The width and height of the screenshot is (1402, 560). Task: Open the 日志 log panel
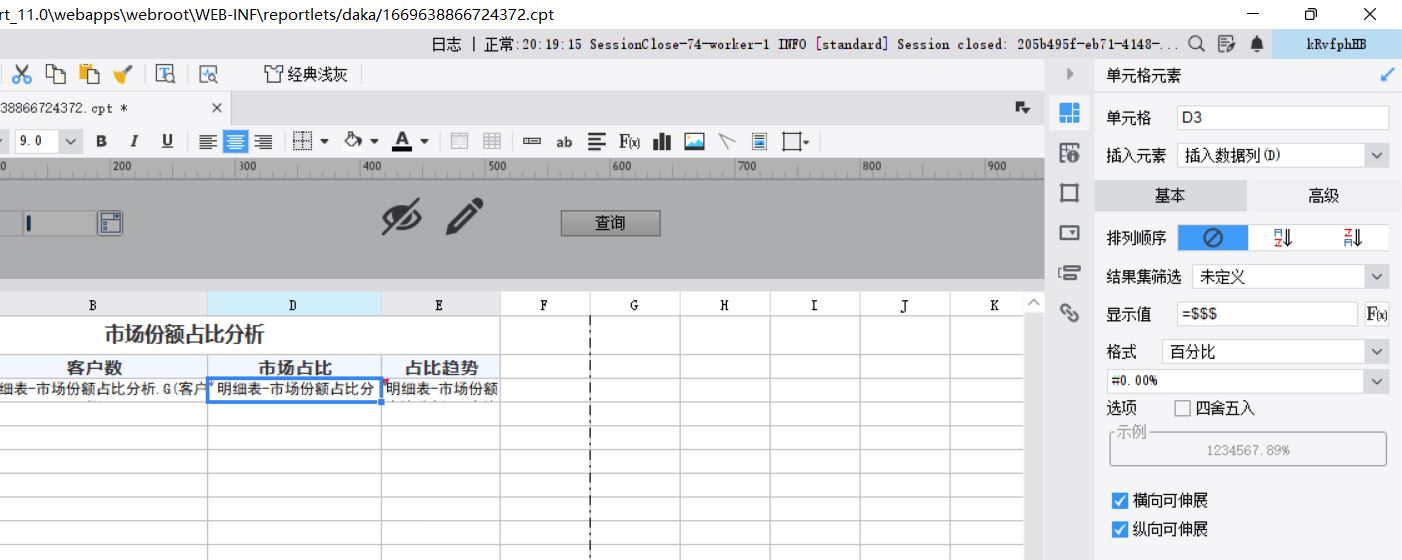pos(446,44)
